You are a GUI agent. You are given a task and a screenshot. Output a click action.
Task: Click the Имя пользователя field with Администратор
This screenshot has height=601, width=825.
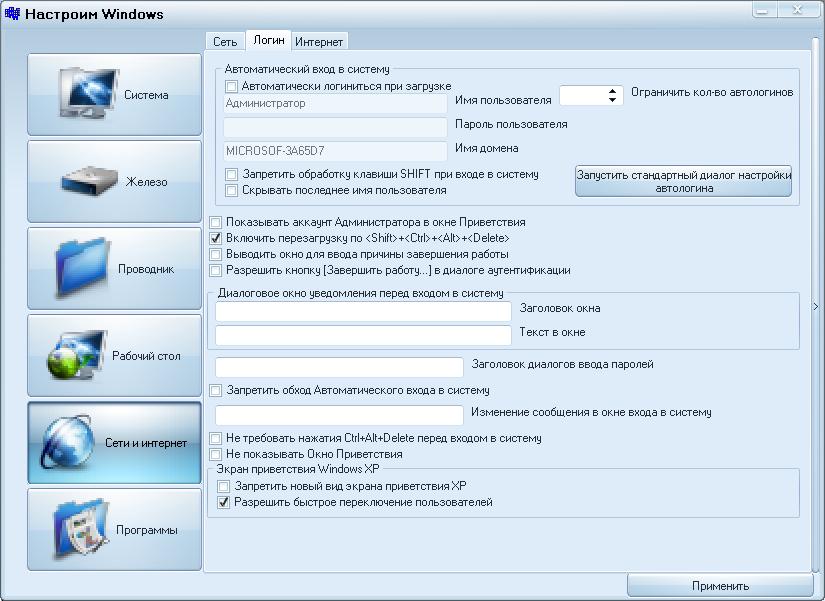[x=335, y=103]
